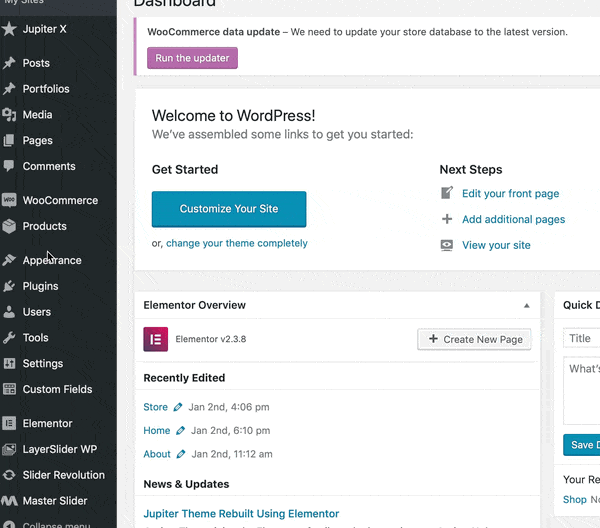This screenshot has height=528, width=600.
Task: Open Add additional pages link
Action: click(514, 219)
